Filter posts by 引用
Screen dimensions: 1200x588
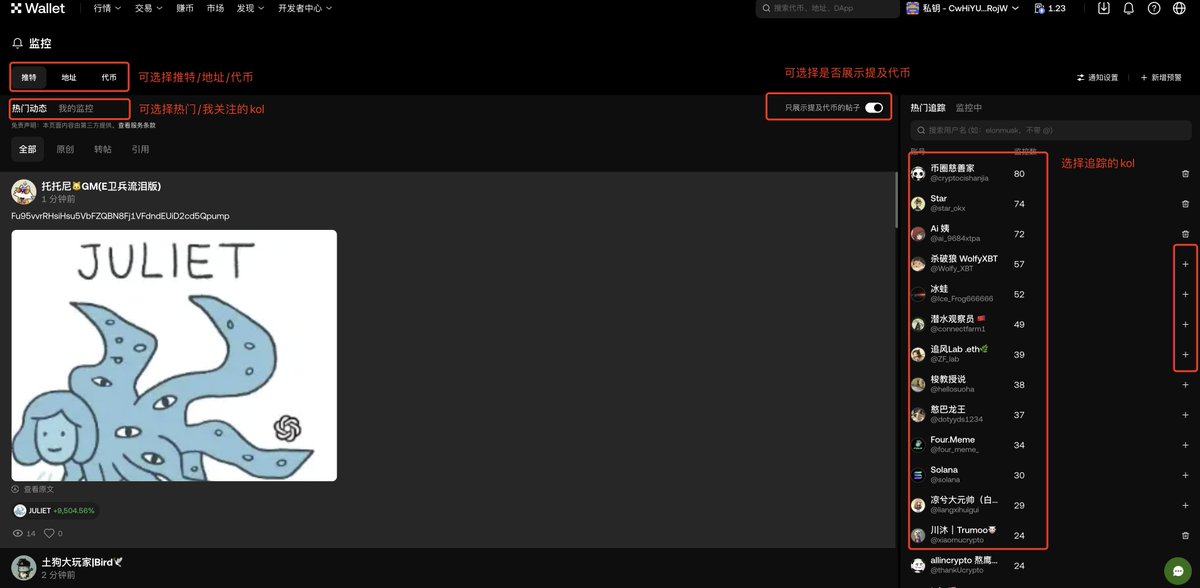click(x=140, y=149)
